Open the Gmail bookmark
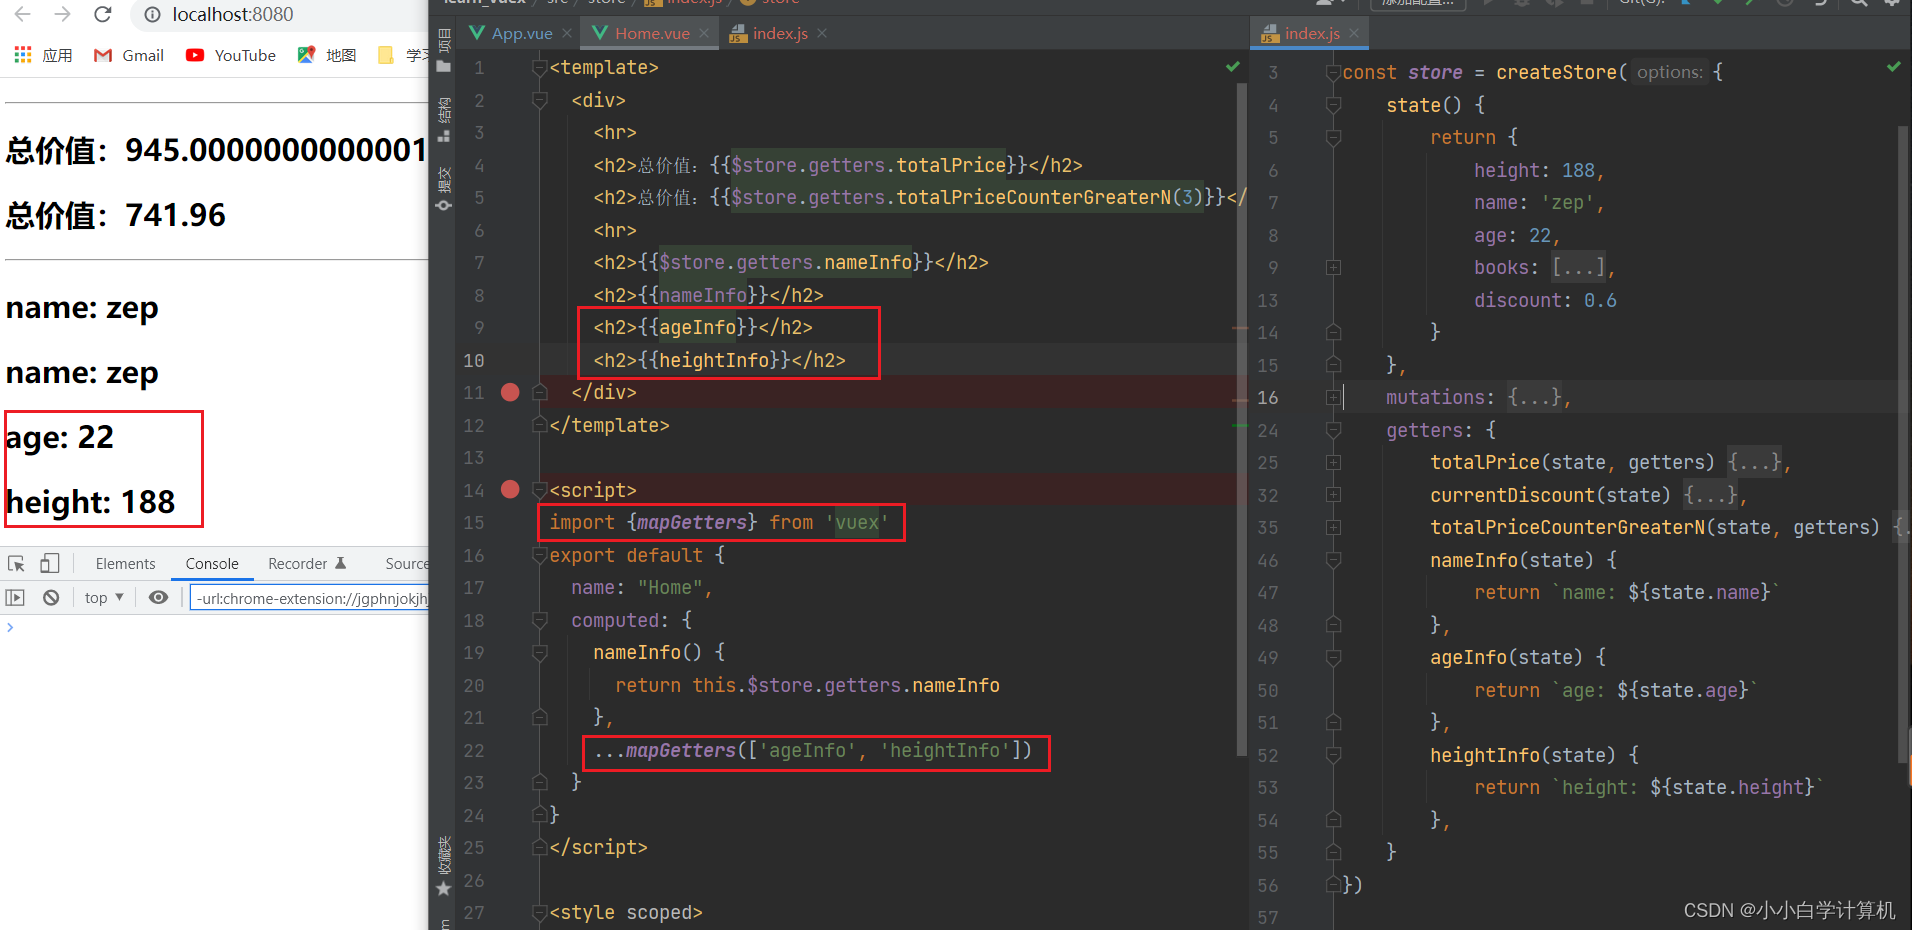 click(129, 55)
